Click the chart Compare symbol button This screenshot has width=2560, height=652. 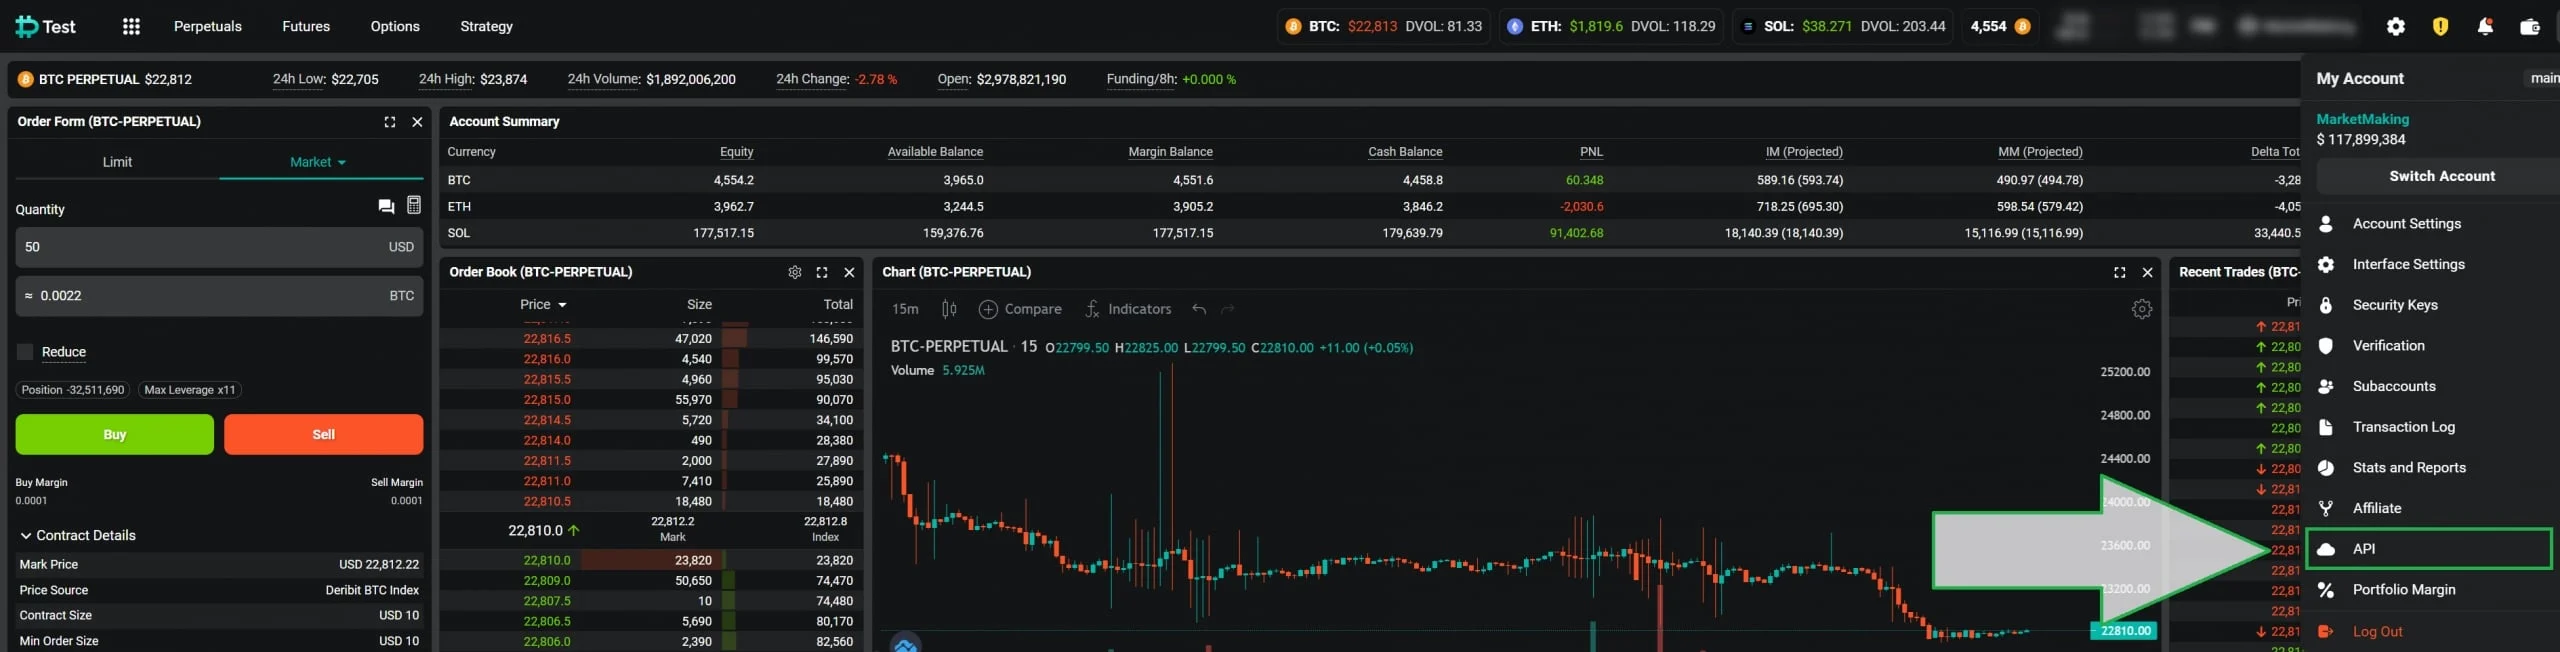(1020, 309)
